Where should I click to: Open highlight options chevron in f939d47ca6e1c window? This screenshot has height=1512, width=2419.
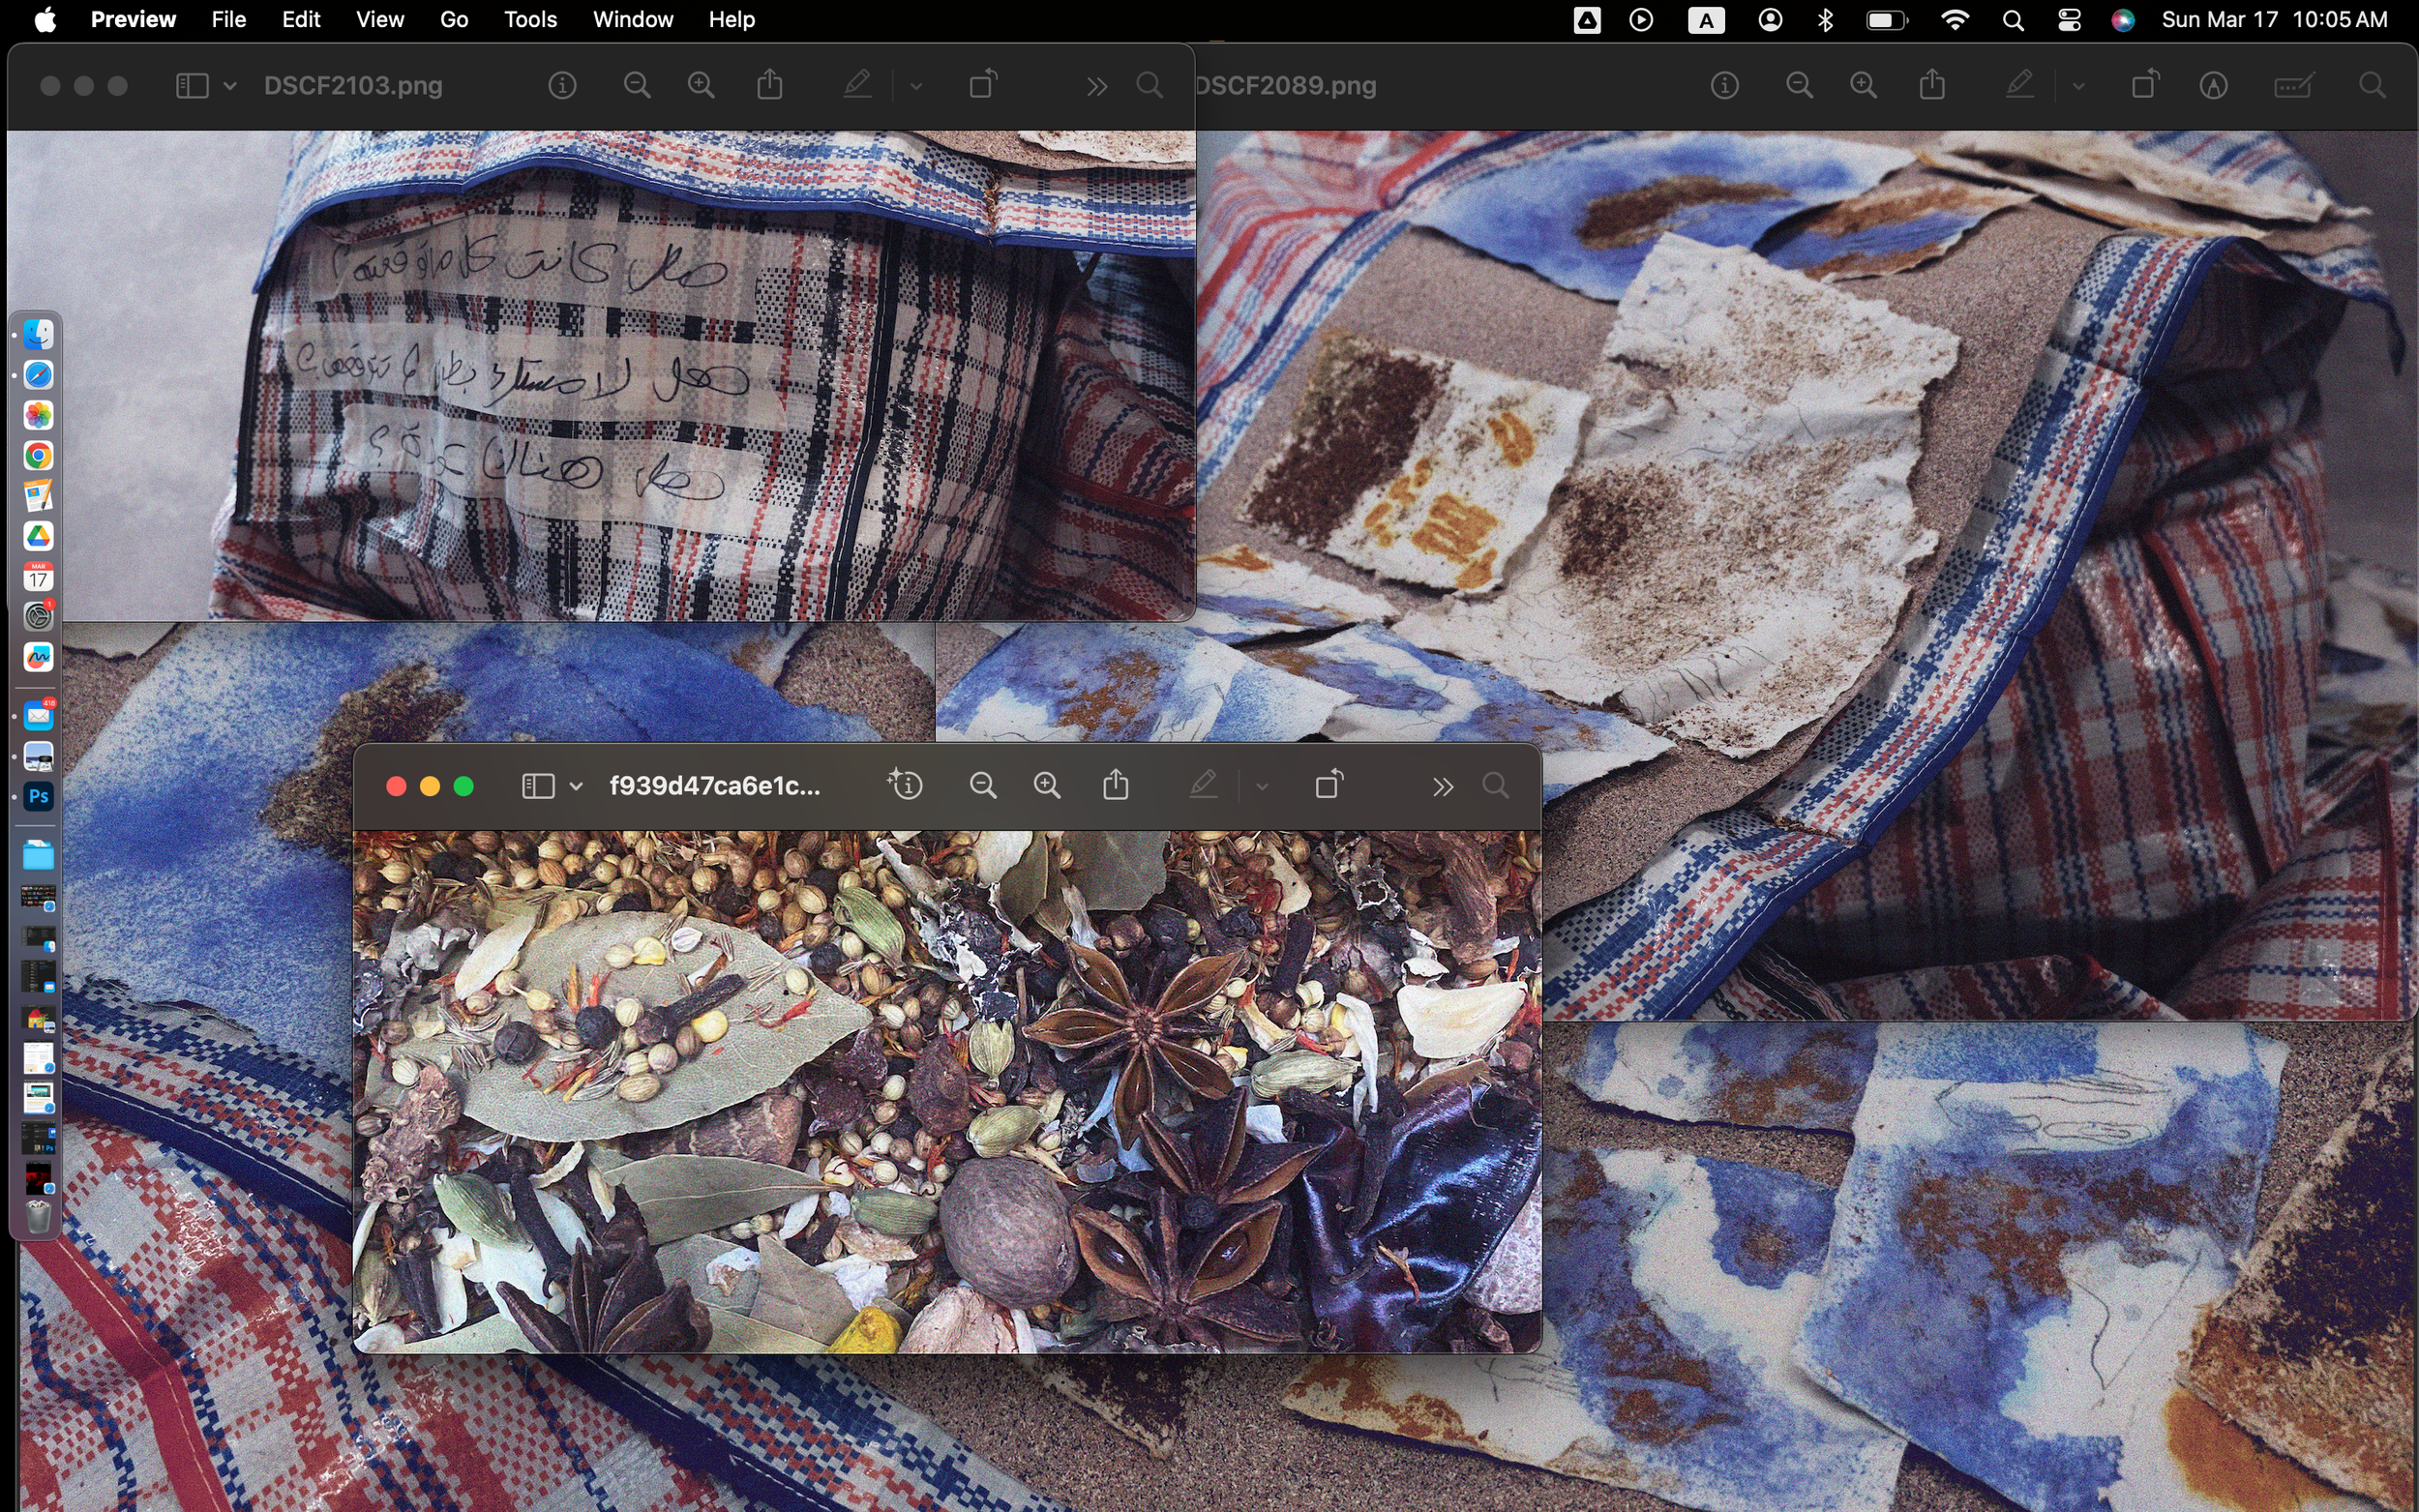coord(1262,786)
